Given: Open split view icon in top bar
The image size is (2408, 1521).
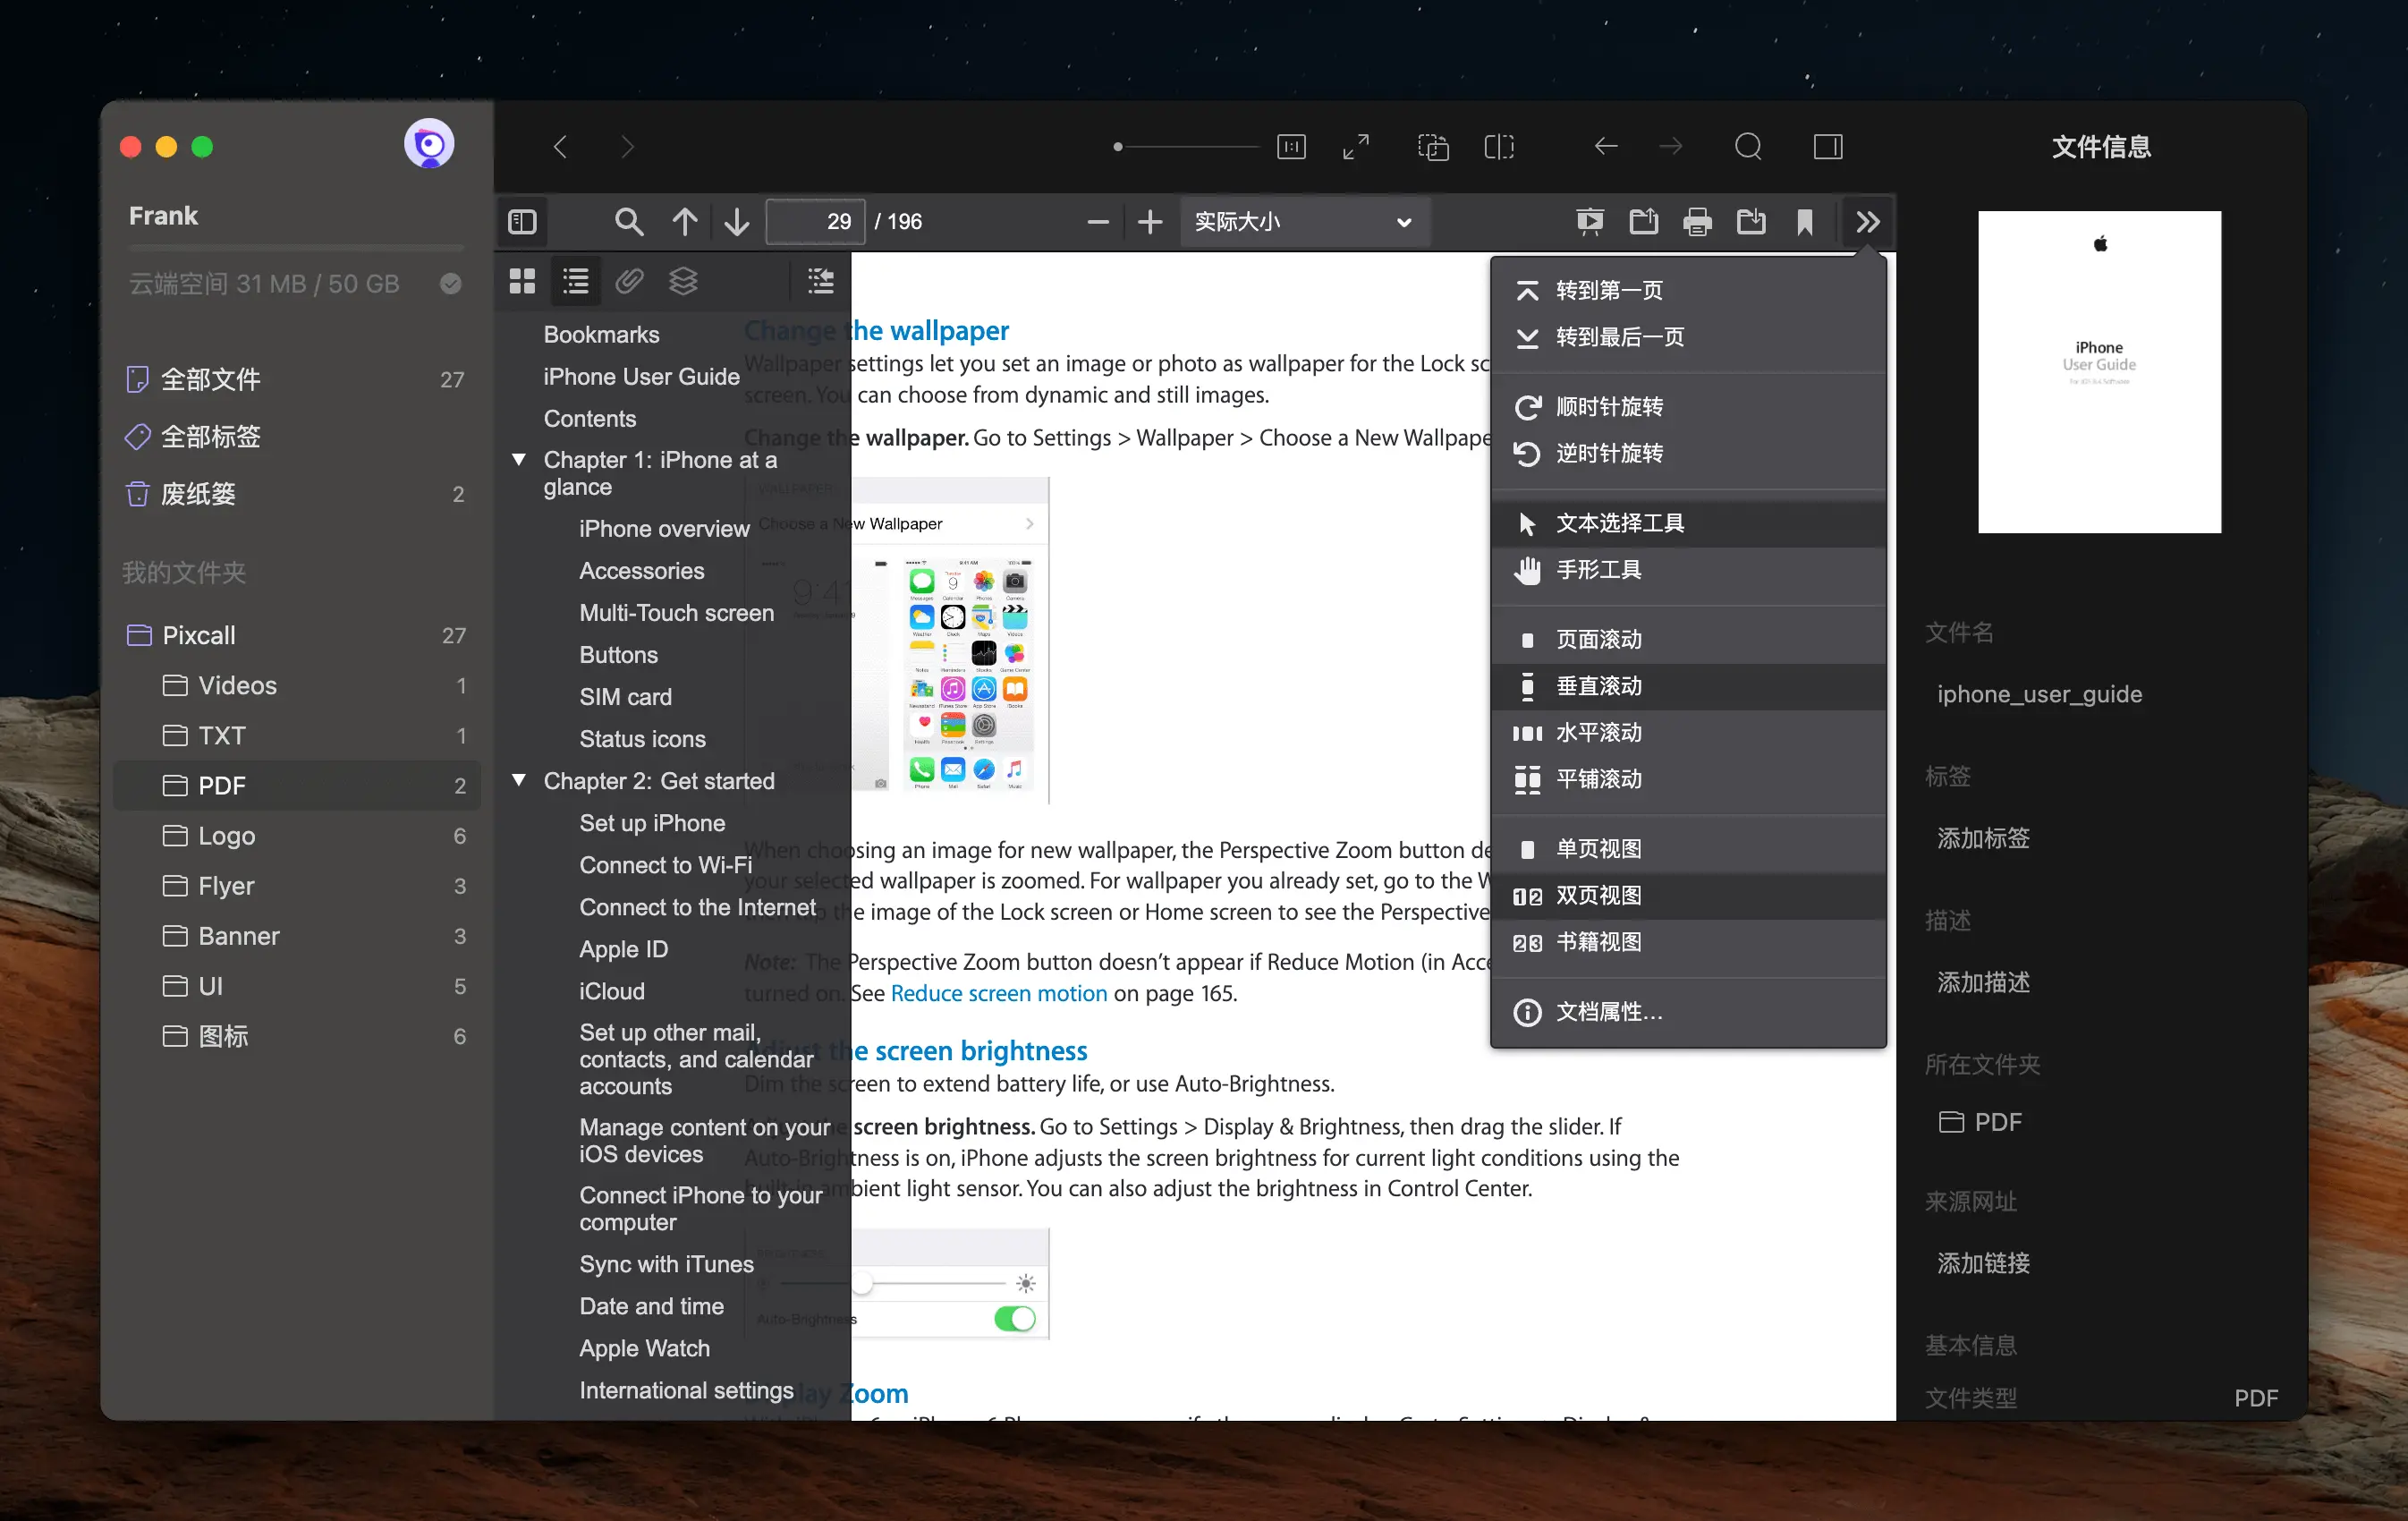Looking at the screenshot, I should [1499, 147].
